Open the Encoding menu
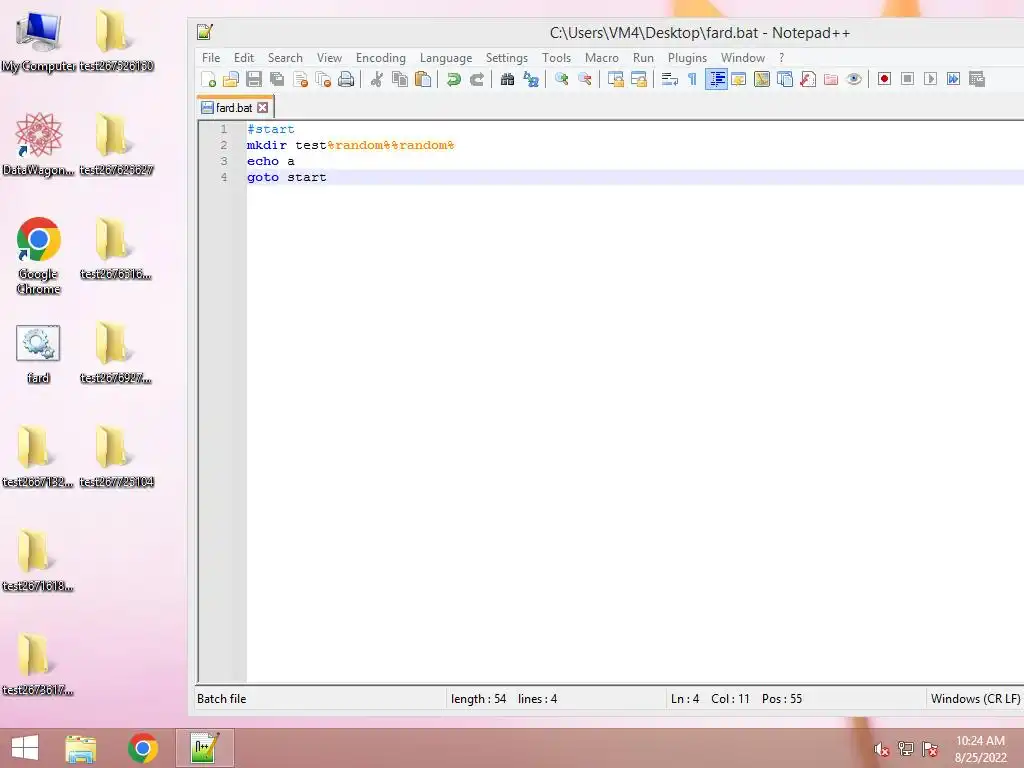 coord(381,58)
